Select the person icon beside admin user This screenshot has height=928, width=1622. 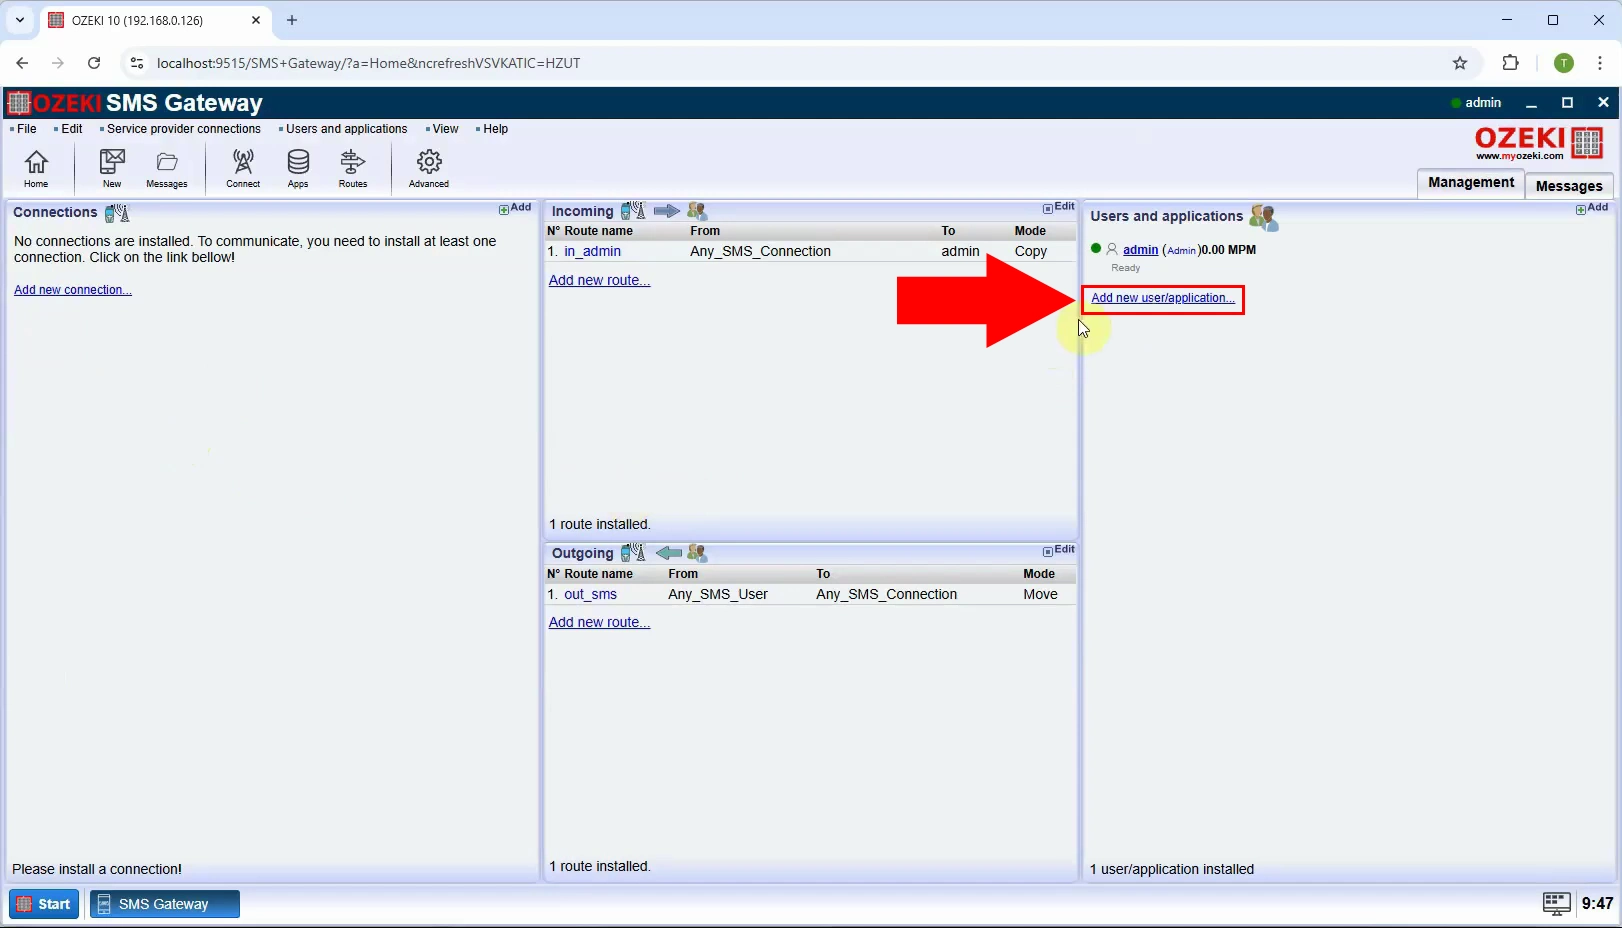[x=1112, y=249]
